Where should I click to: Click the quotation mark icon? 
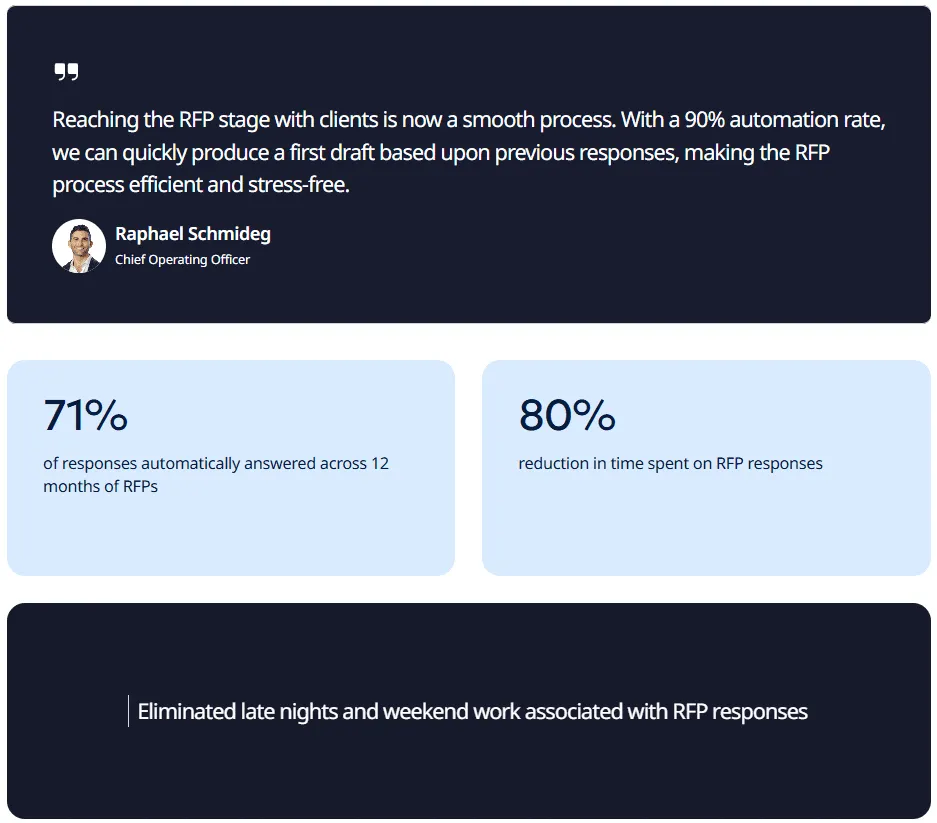point(66,72)
